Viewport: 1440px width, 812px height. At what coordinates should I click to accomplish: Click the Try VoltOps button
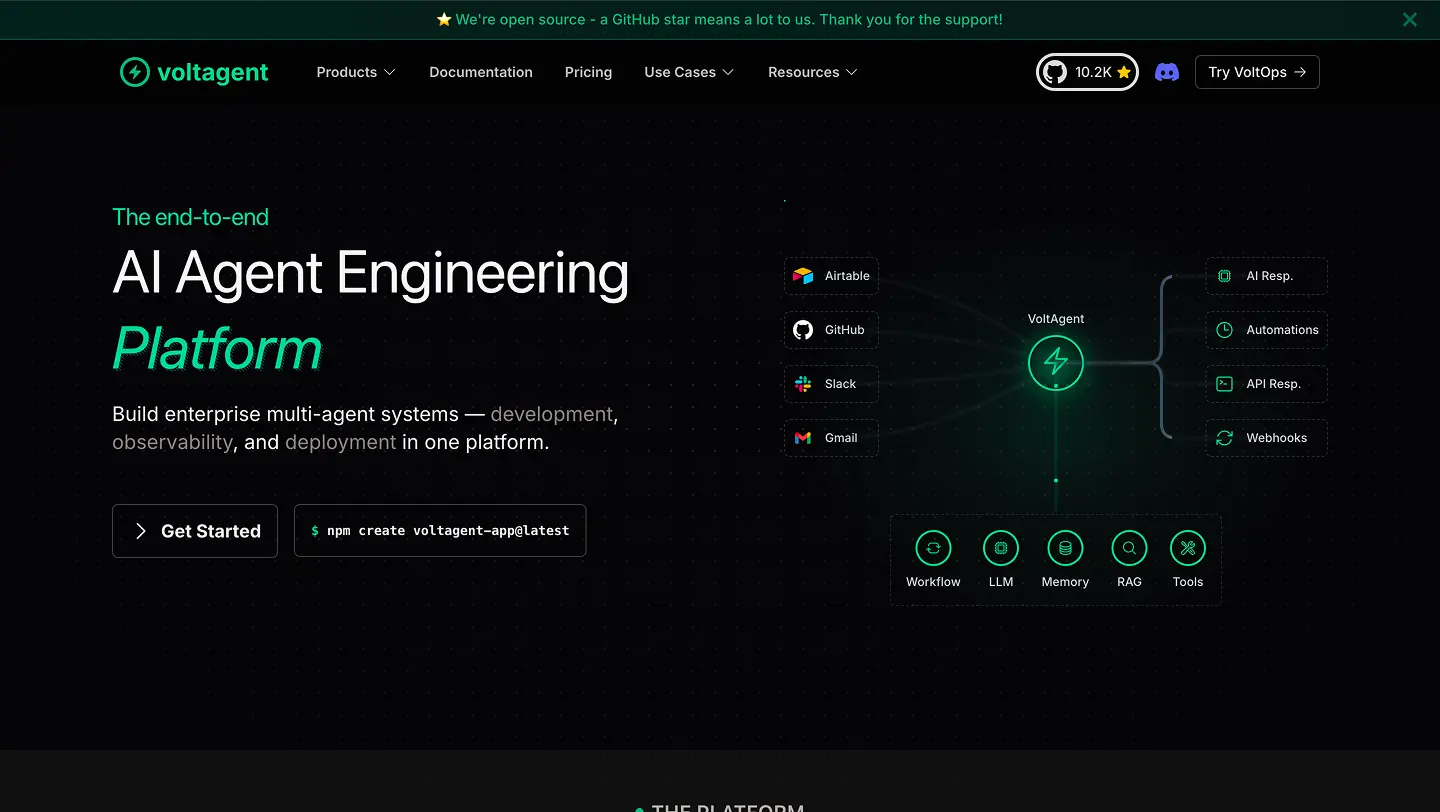coord(1257,72)
